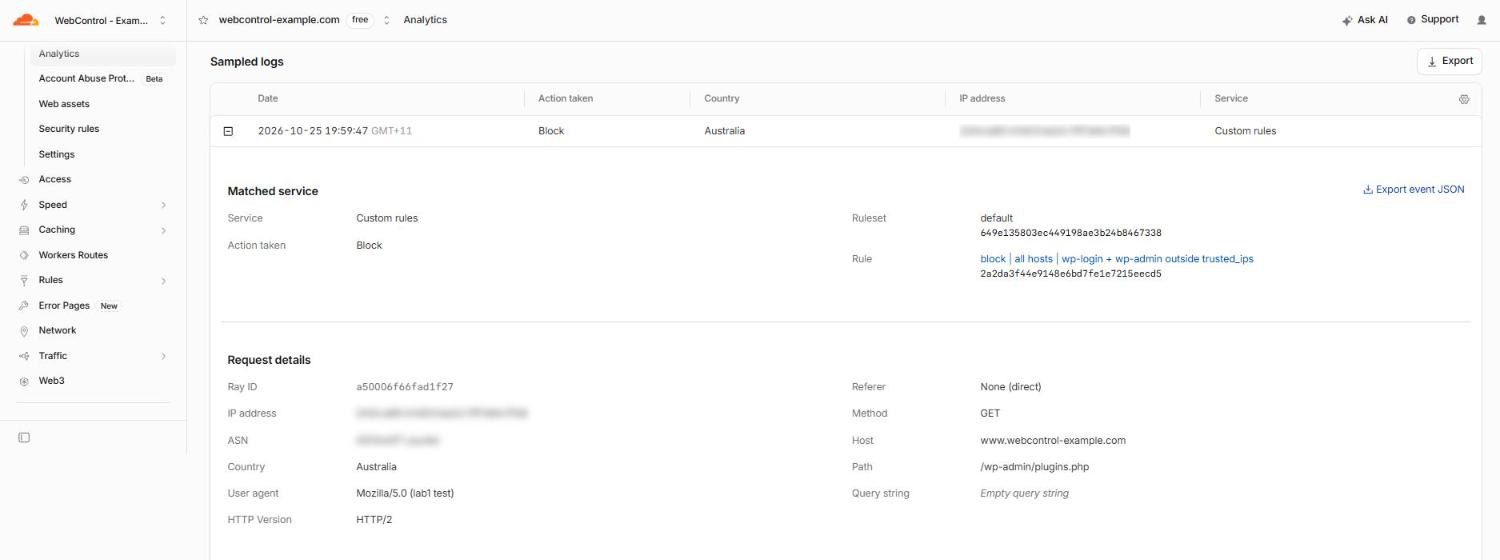The image size is (1500, 560).
Task: Open the Support menu
Action: [1432, 20]
